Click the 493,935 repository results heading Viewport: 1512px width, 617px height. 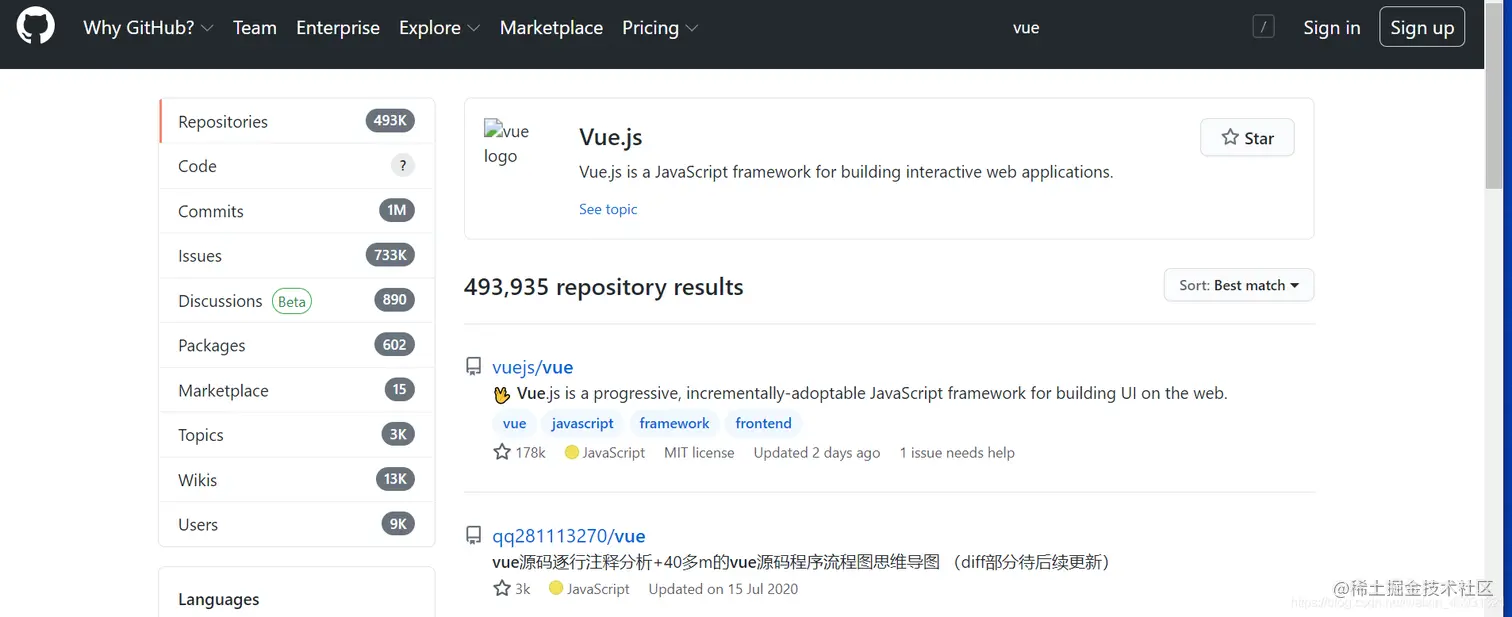click(603, 287)
